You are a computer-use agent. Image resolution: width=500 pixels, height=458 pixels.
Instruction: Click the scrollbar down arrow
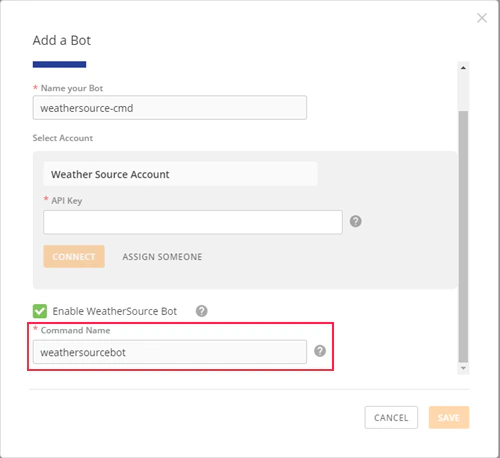pos(463,368)
